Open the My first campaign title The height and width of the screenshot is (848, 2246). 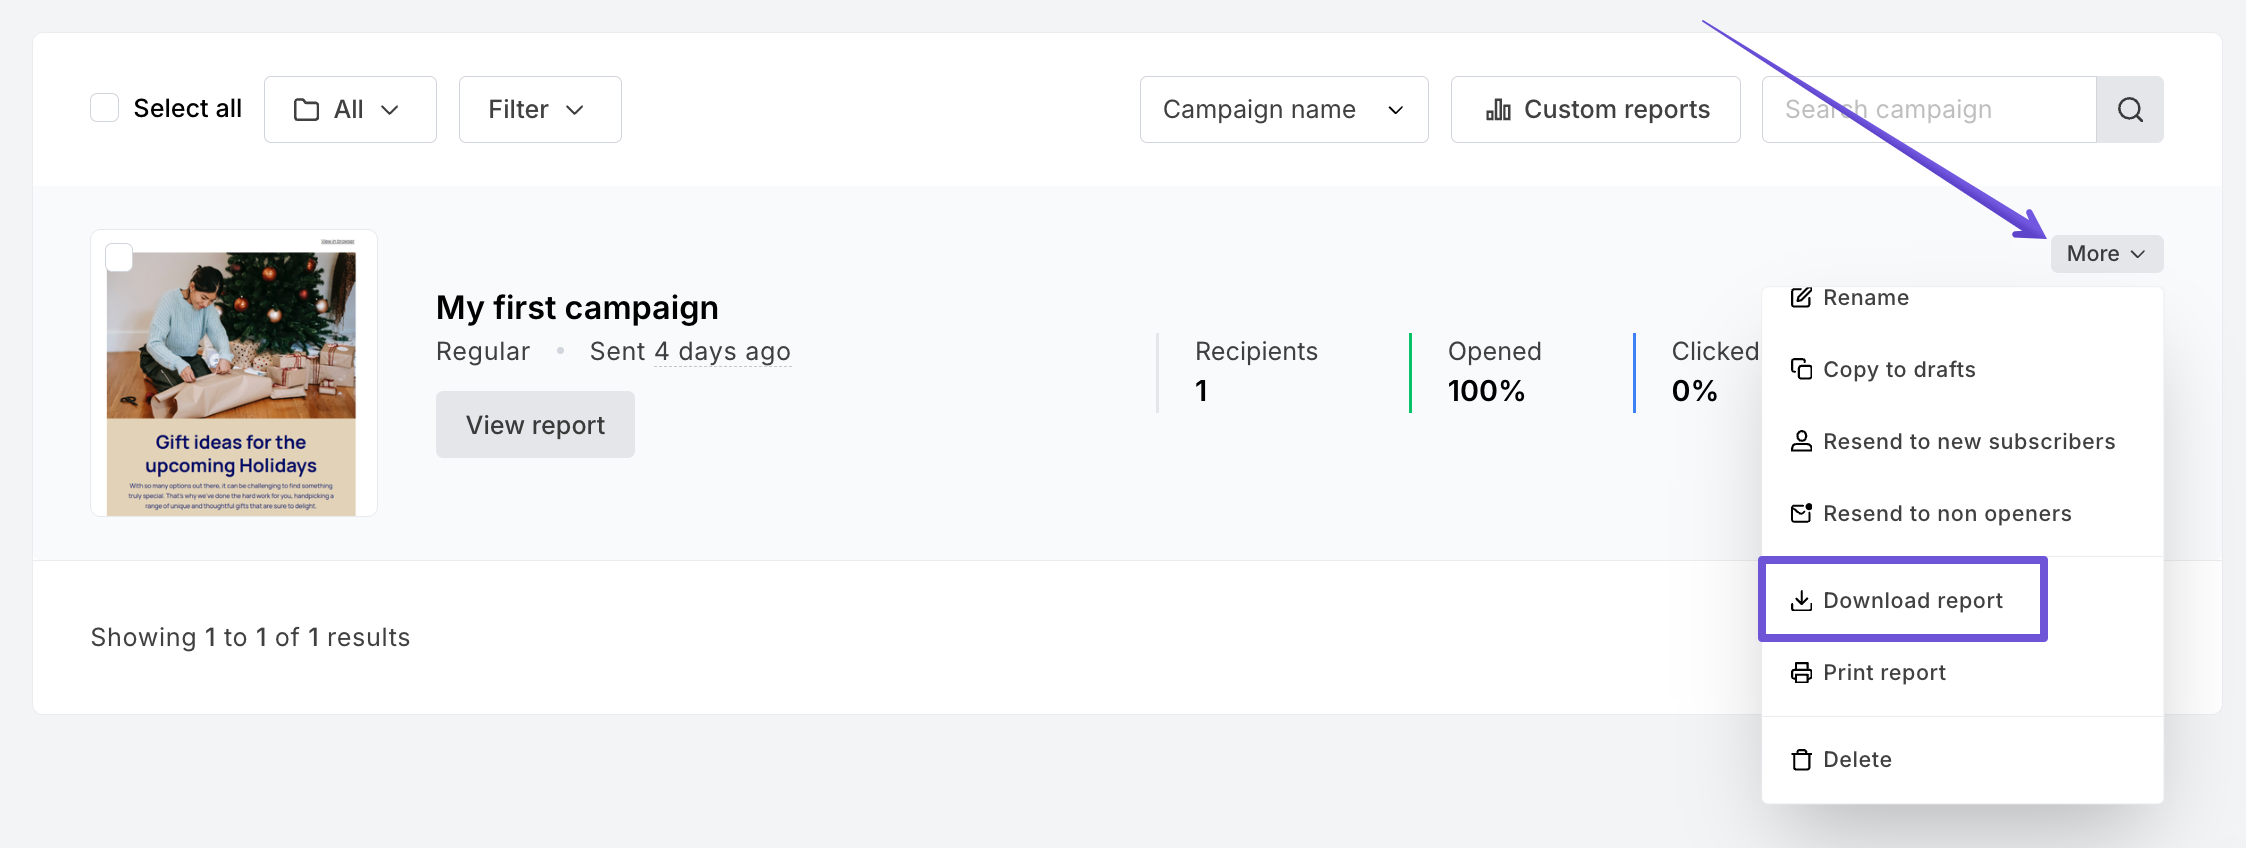click(x=577, y=308)
